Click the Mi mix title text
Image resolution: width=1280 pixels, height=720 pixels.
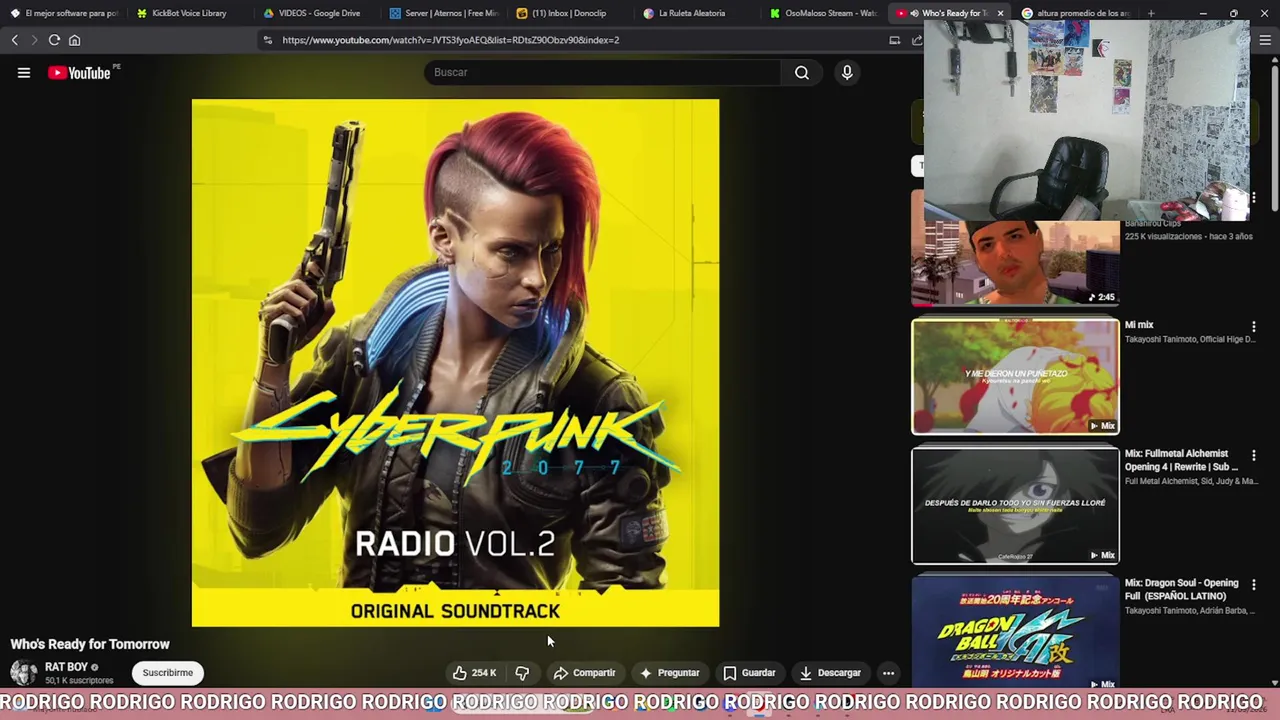(1139, 325)
